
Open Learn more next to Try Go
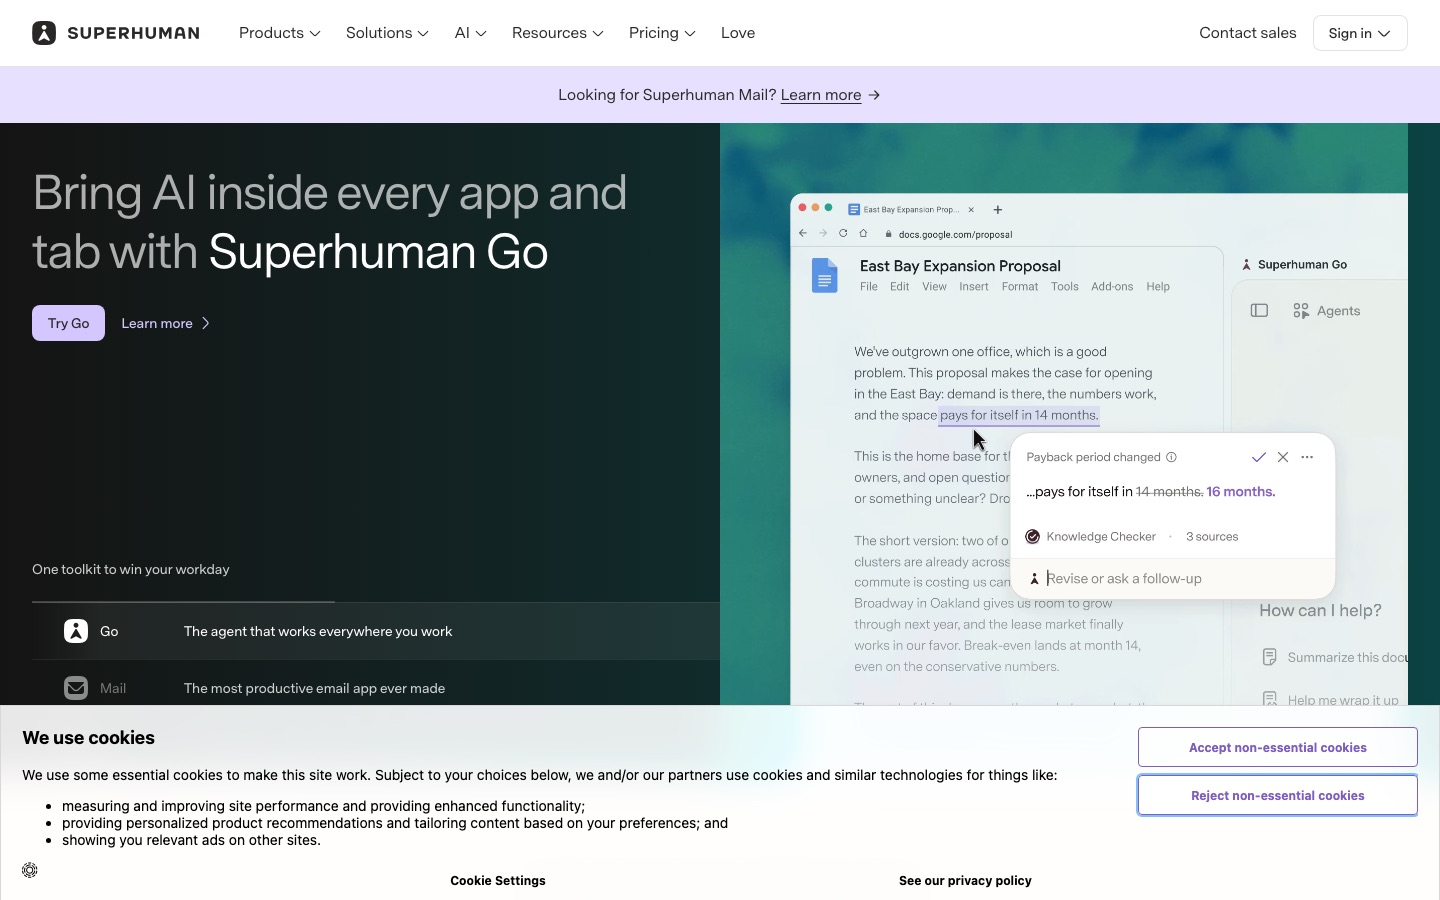(x=166, y=323)
